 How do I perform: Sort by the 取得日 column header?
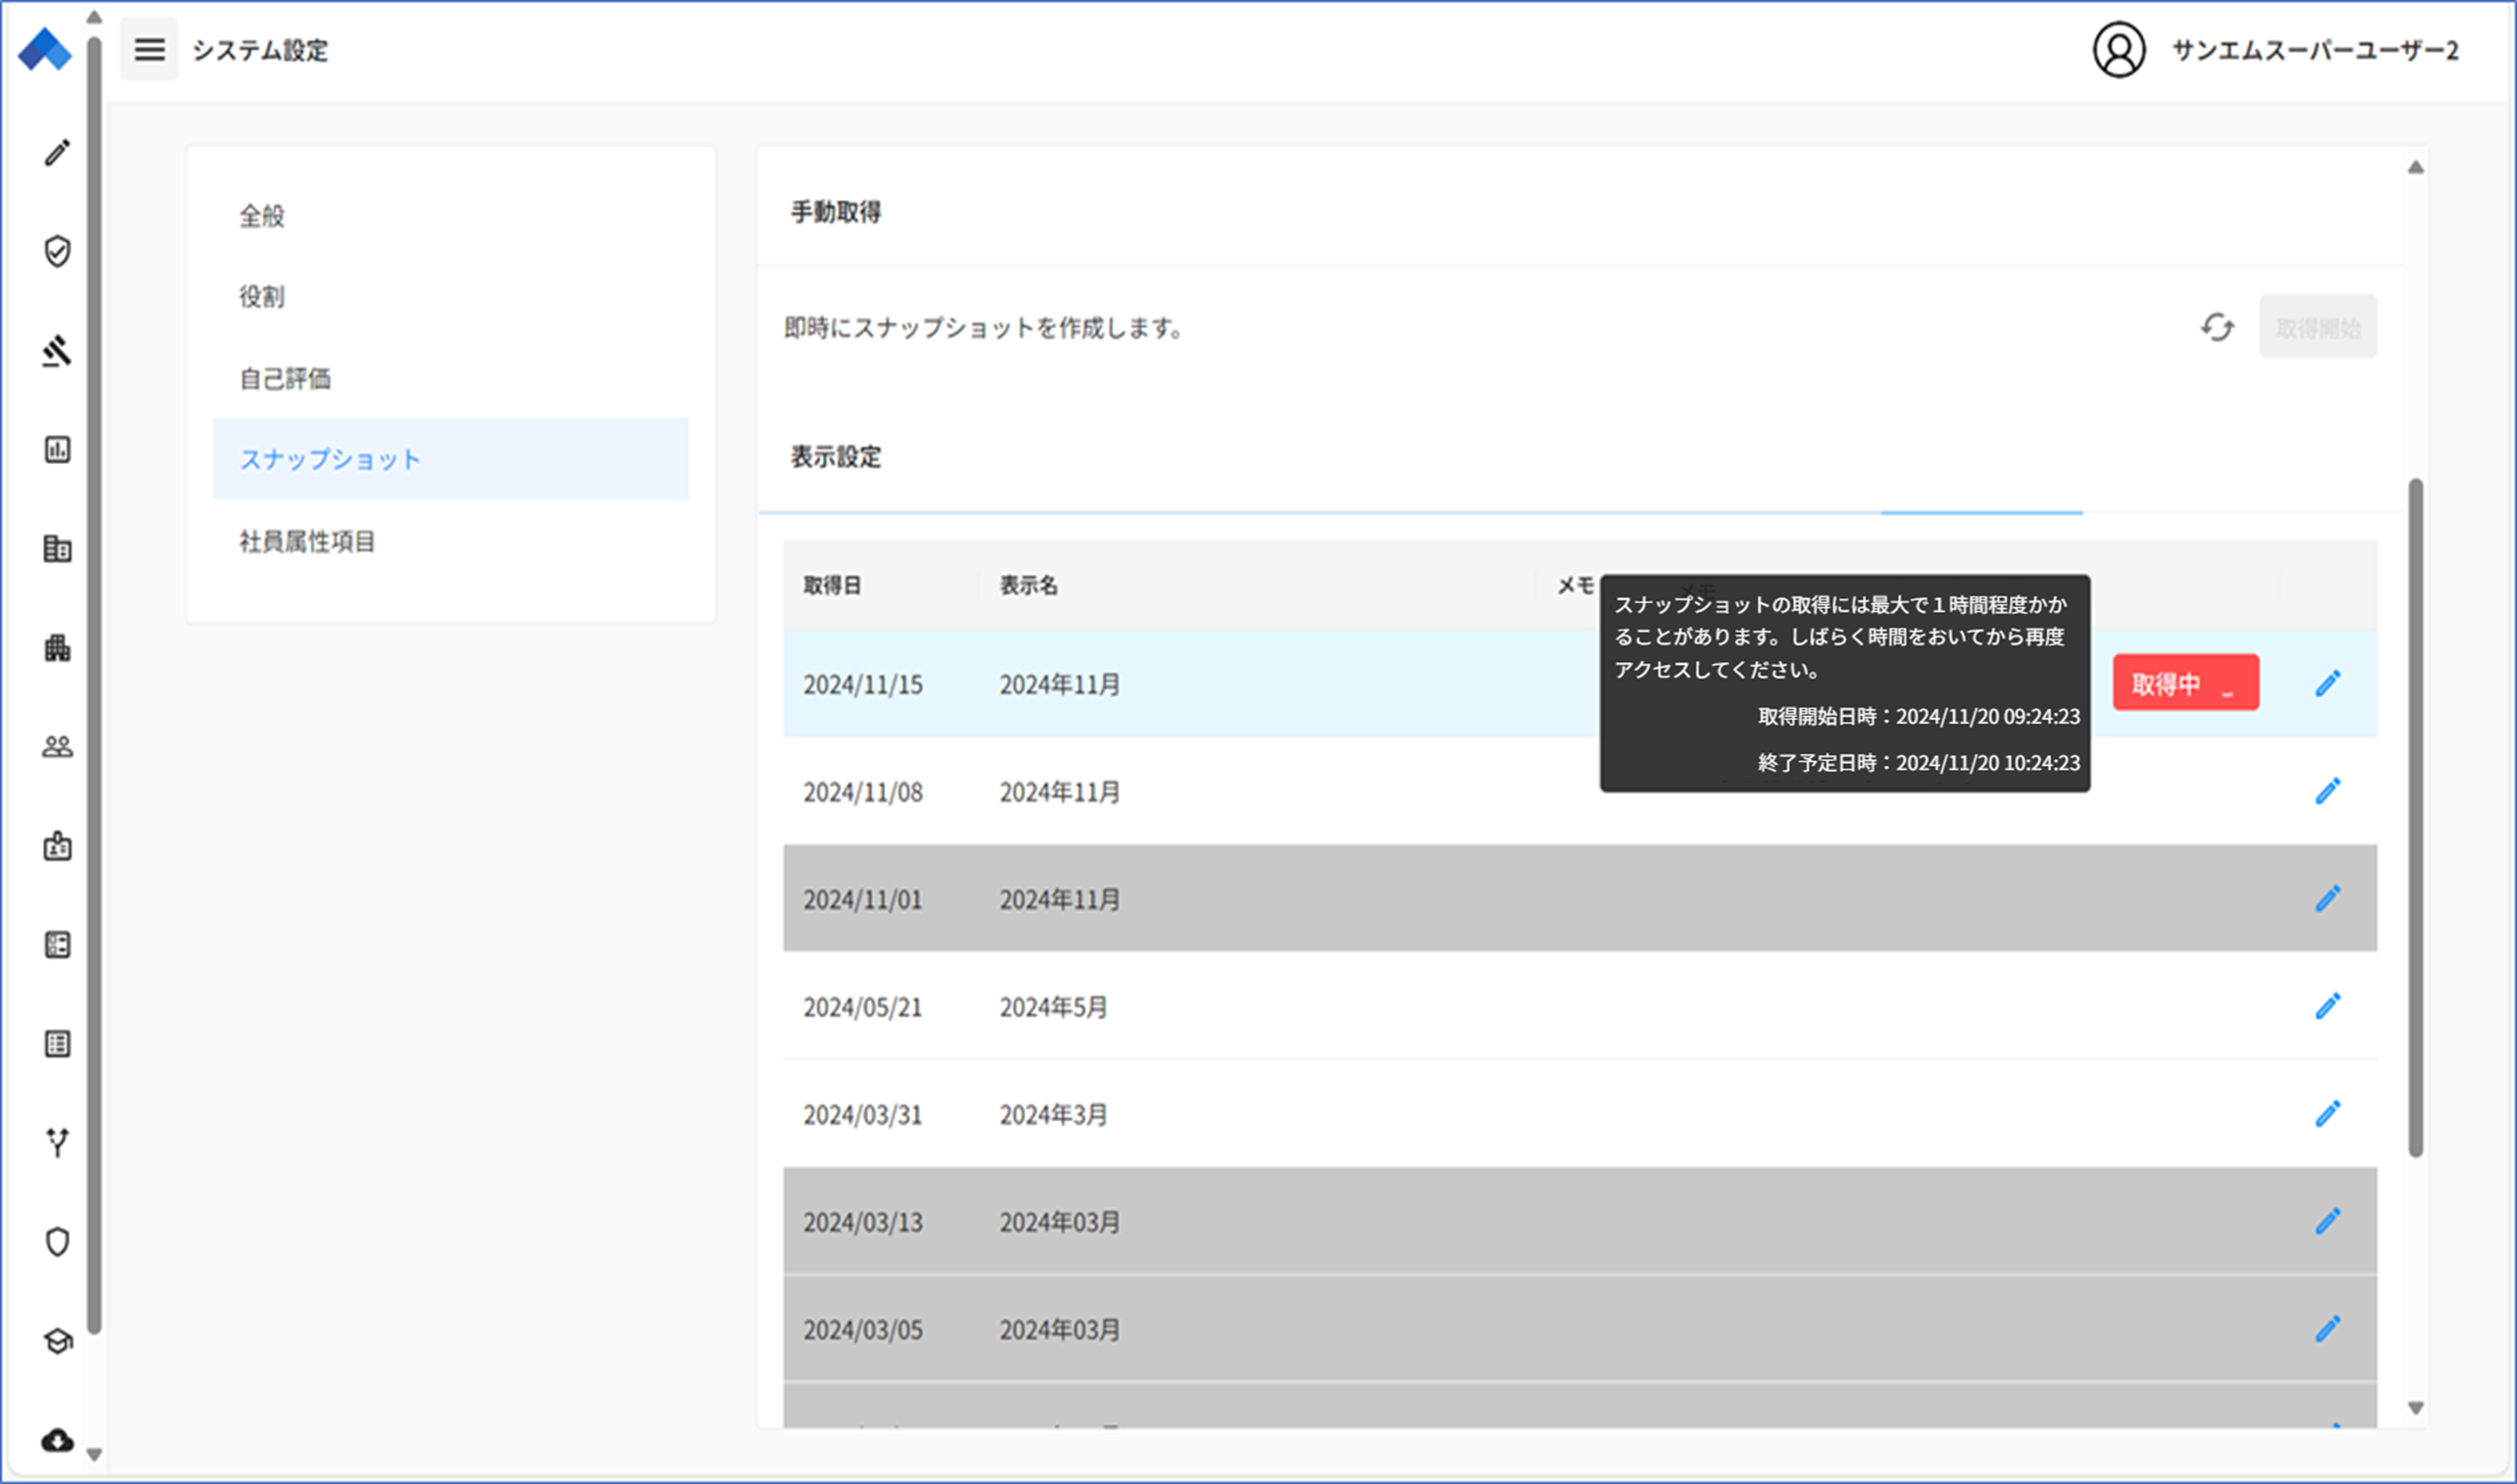[x=832, y=585]
